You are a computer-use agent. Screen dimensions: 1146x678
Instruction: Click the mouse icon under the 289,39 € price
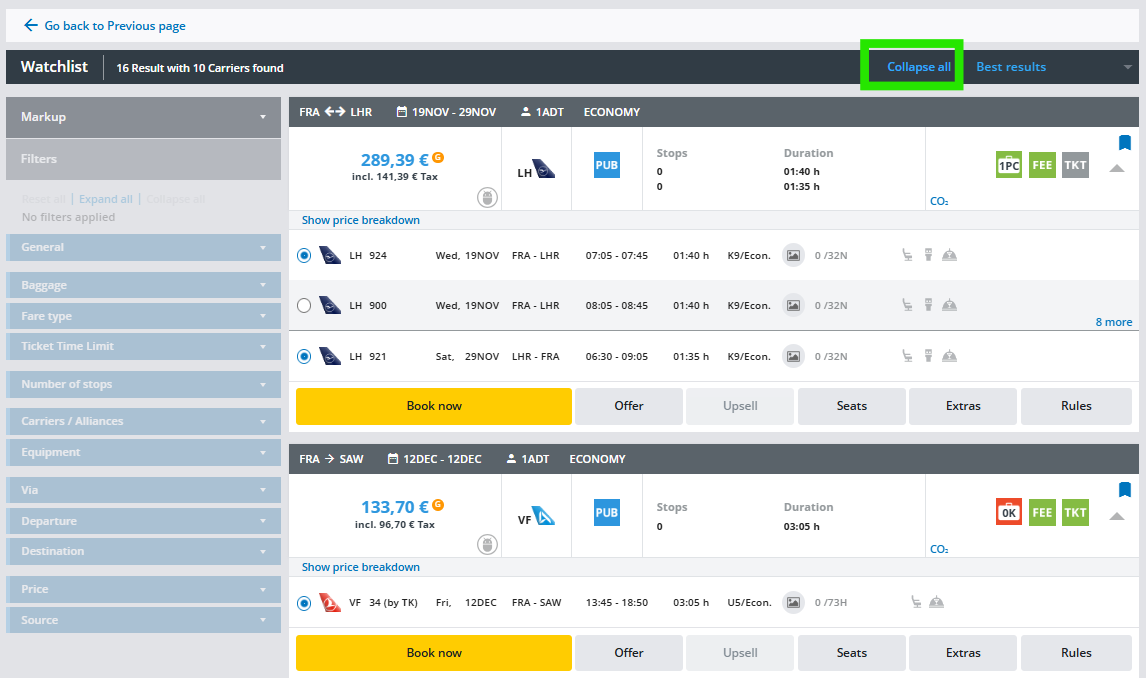(487, 198)
